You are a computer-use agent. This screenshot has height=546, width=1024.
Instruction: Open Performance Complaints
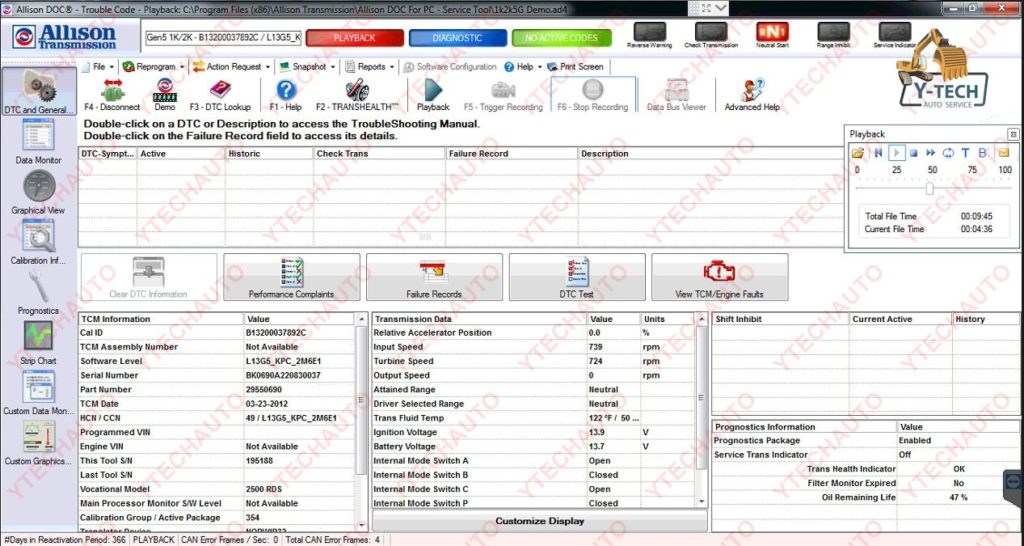pyautogui.click(x=291, y=278)
